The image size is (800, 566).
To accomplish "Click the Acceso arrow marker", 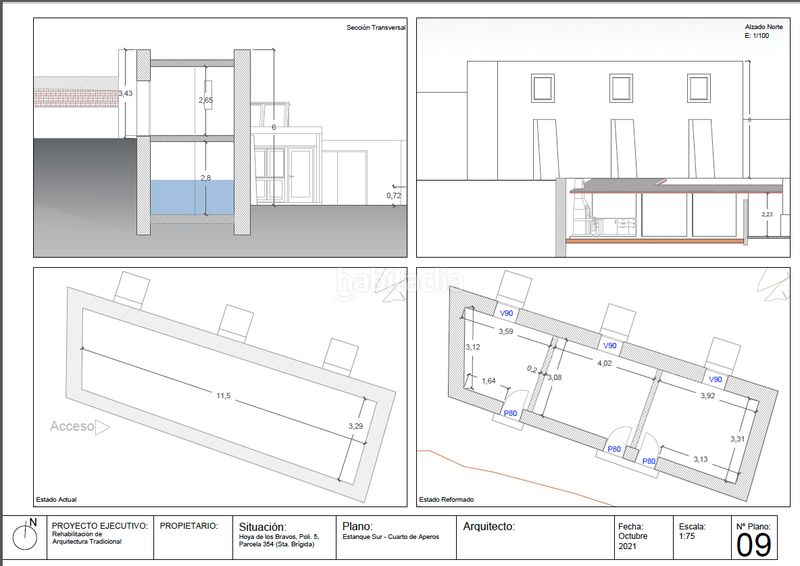I will tap(101, 427).
